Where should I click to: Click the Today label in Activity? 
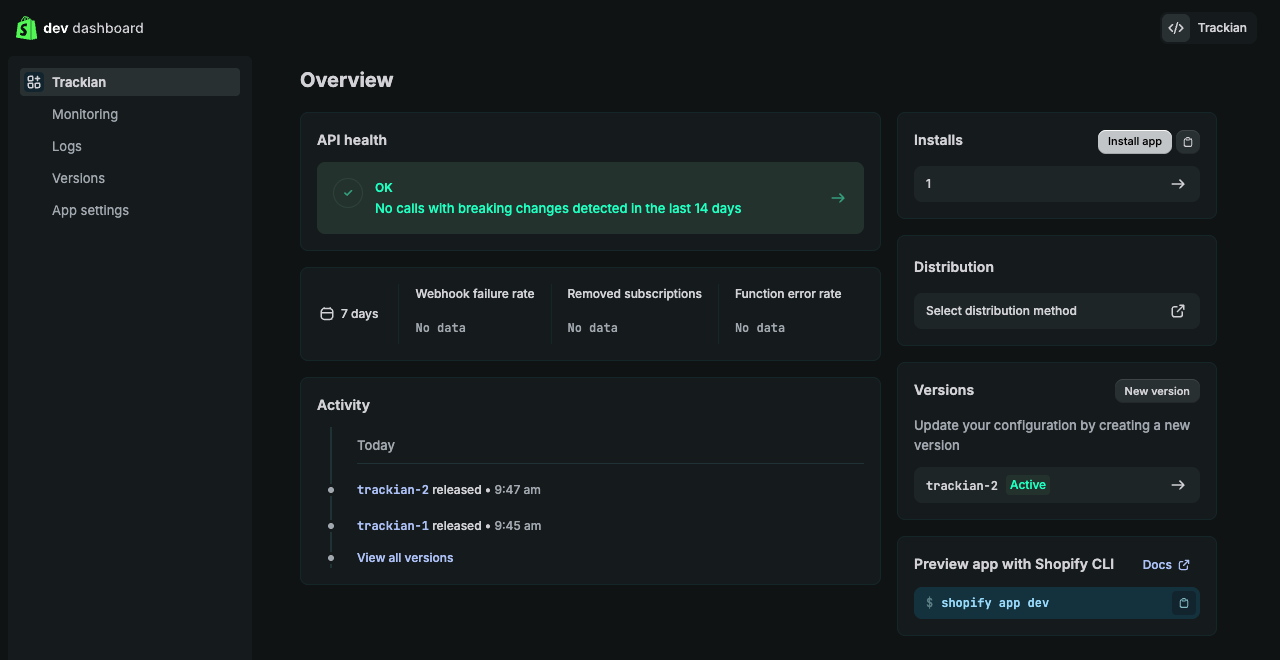click(376, 445)
